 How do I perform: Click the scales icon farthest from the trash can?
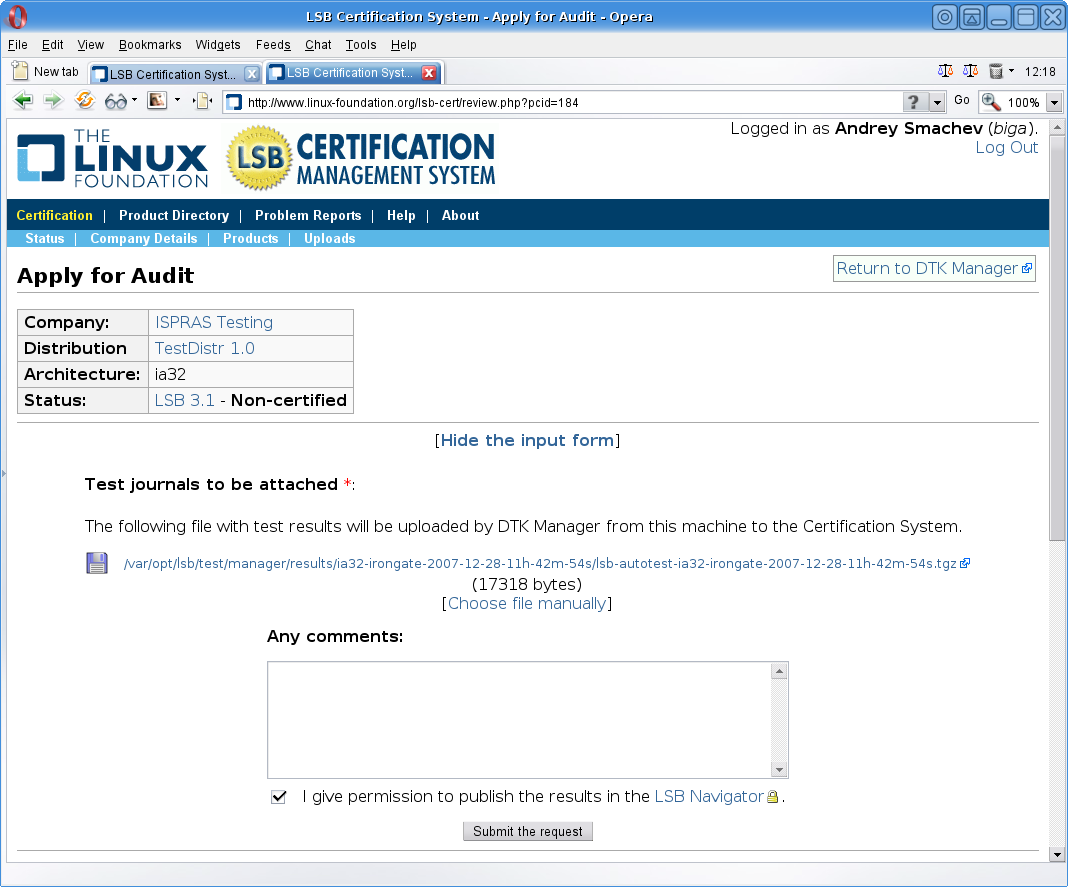pos(945,71)
